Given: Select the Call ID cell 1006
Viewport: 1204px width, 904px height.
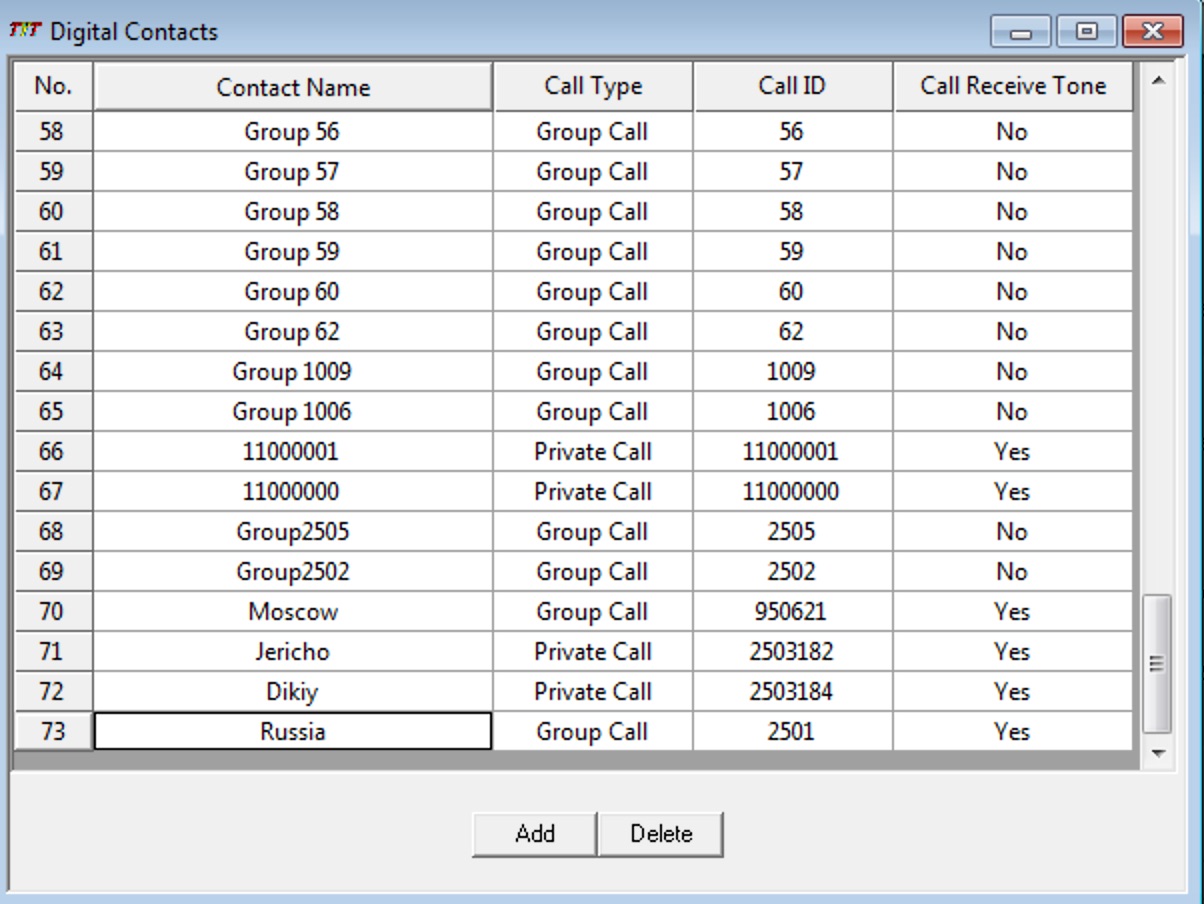Looking at the screenshot, I should [793, 411].
